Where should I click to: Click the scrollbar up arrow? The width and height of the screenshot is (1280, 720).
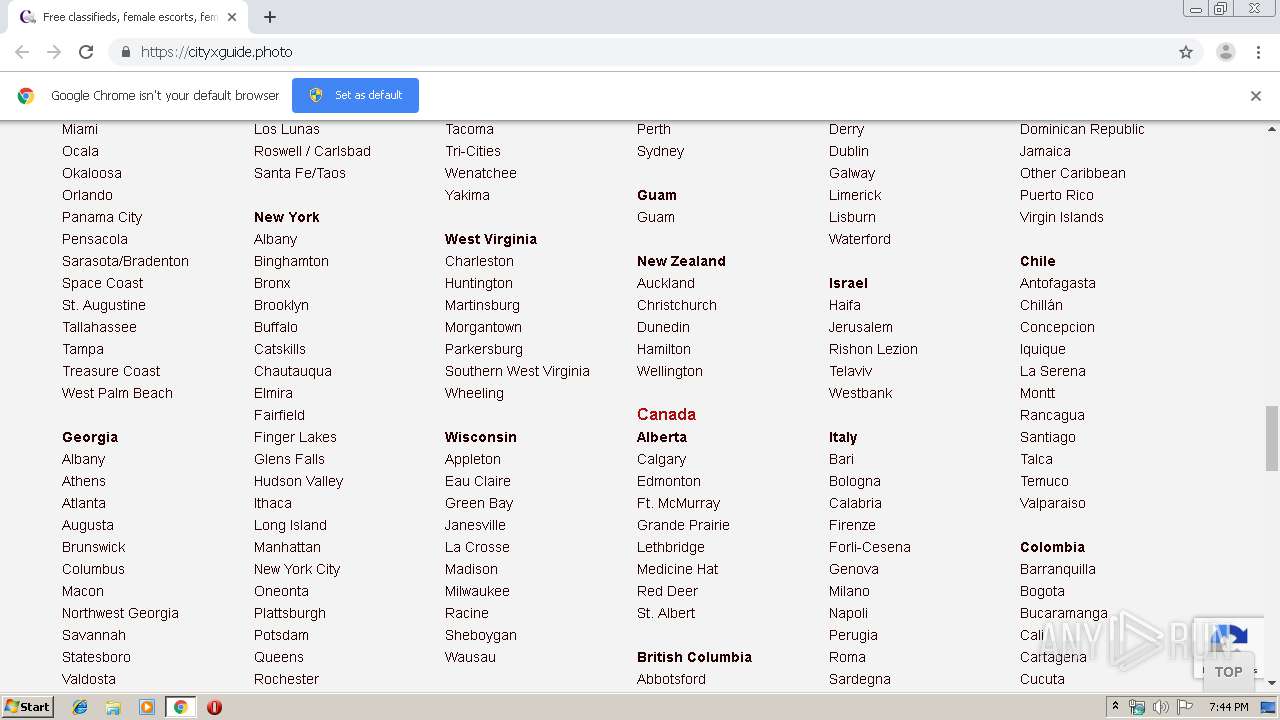tap(1272, 129)
